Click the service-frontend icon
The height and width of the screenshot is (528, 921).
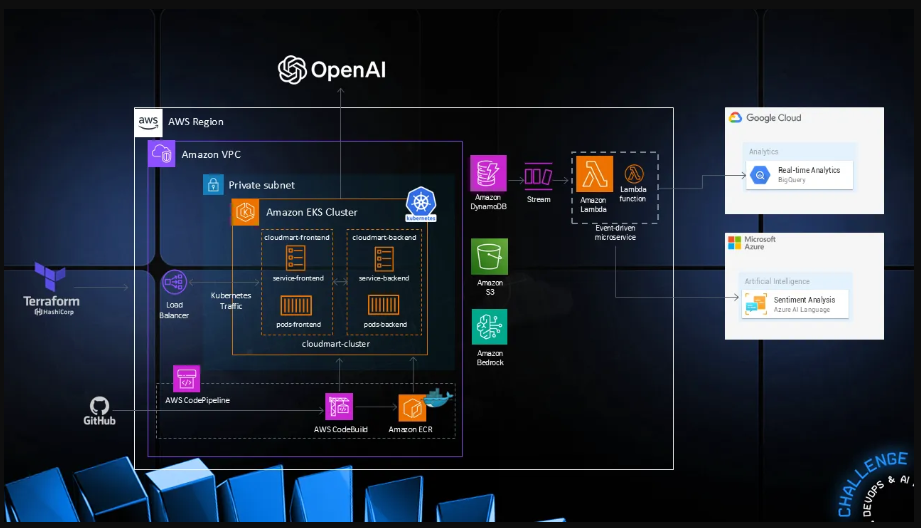[x=295, y=258]
